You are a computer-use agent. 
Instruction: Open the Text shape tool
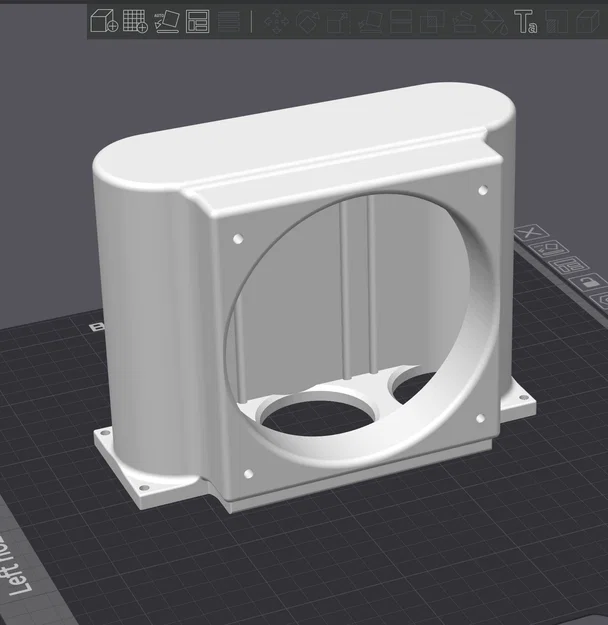click(x=525, y=22)
